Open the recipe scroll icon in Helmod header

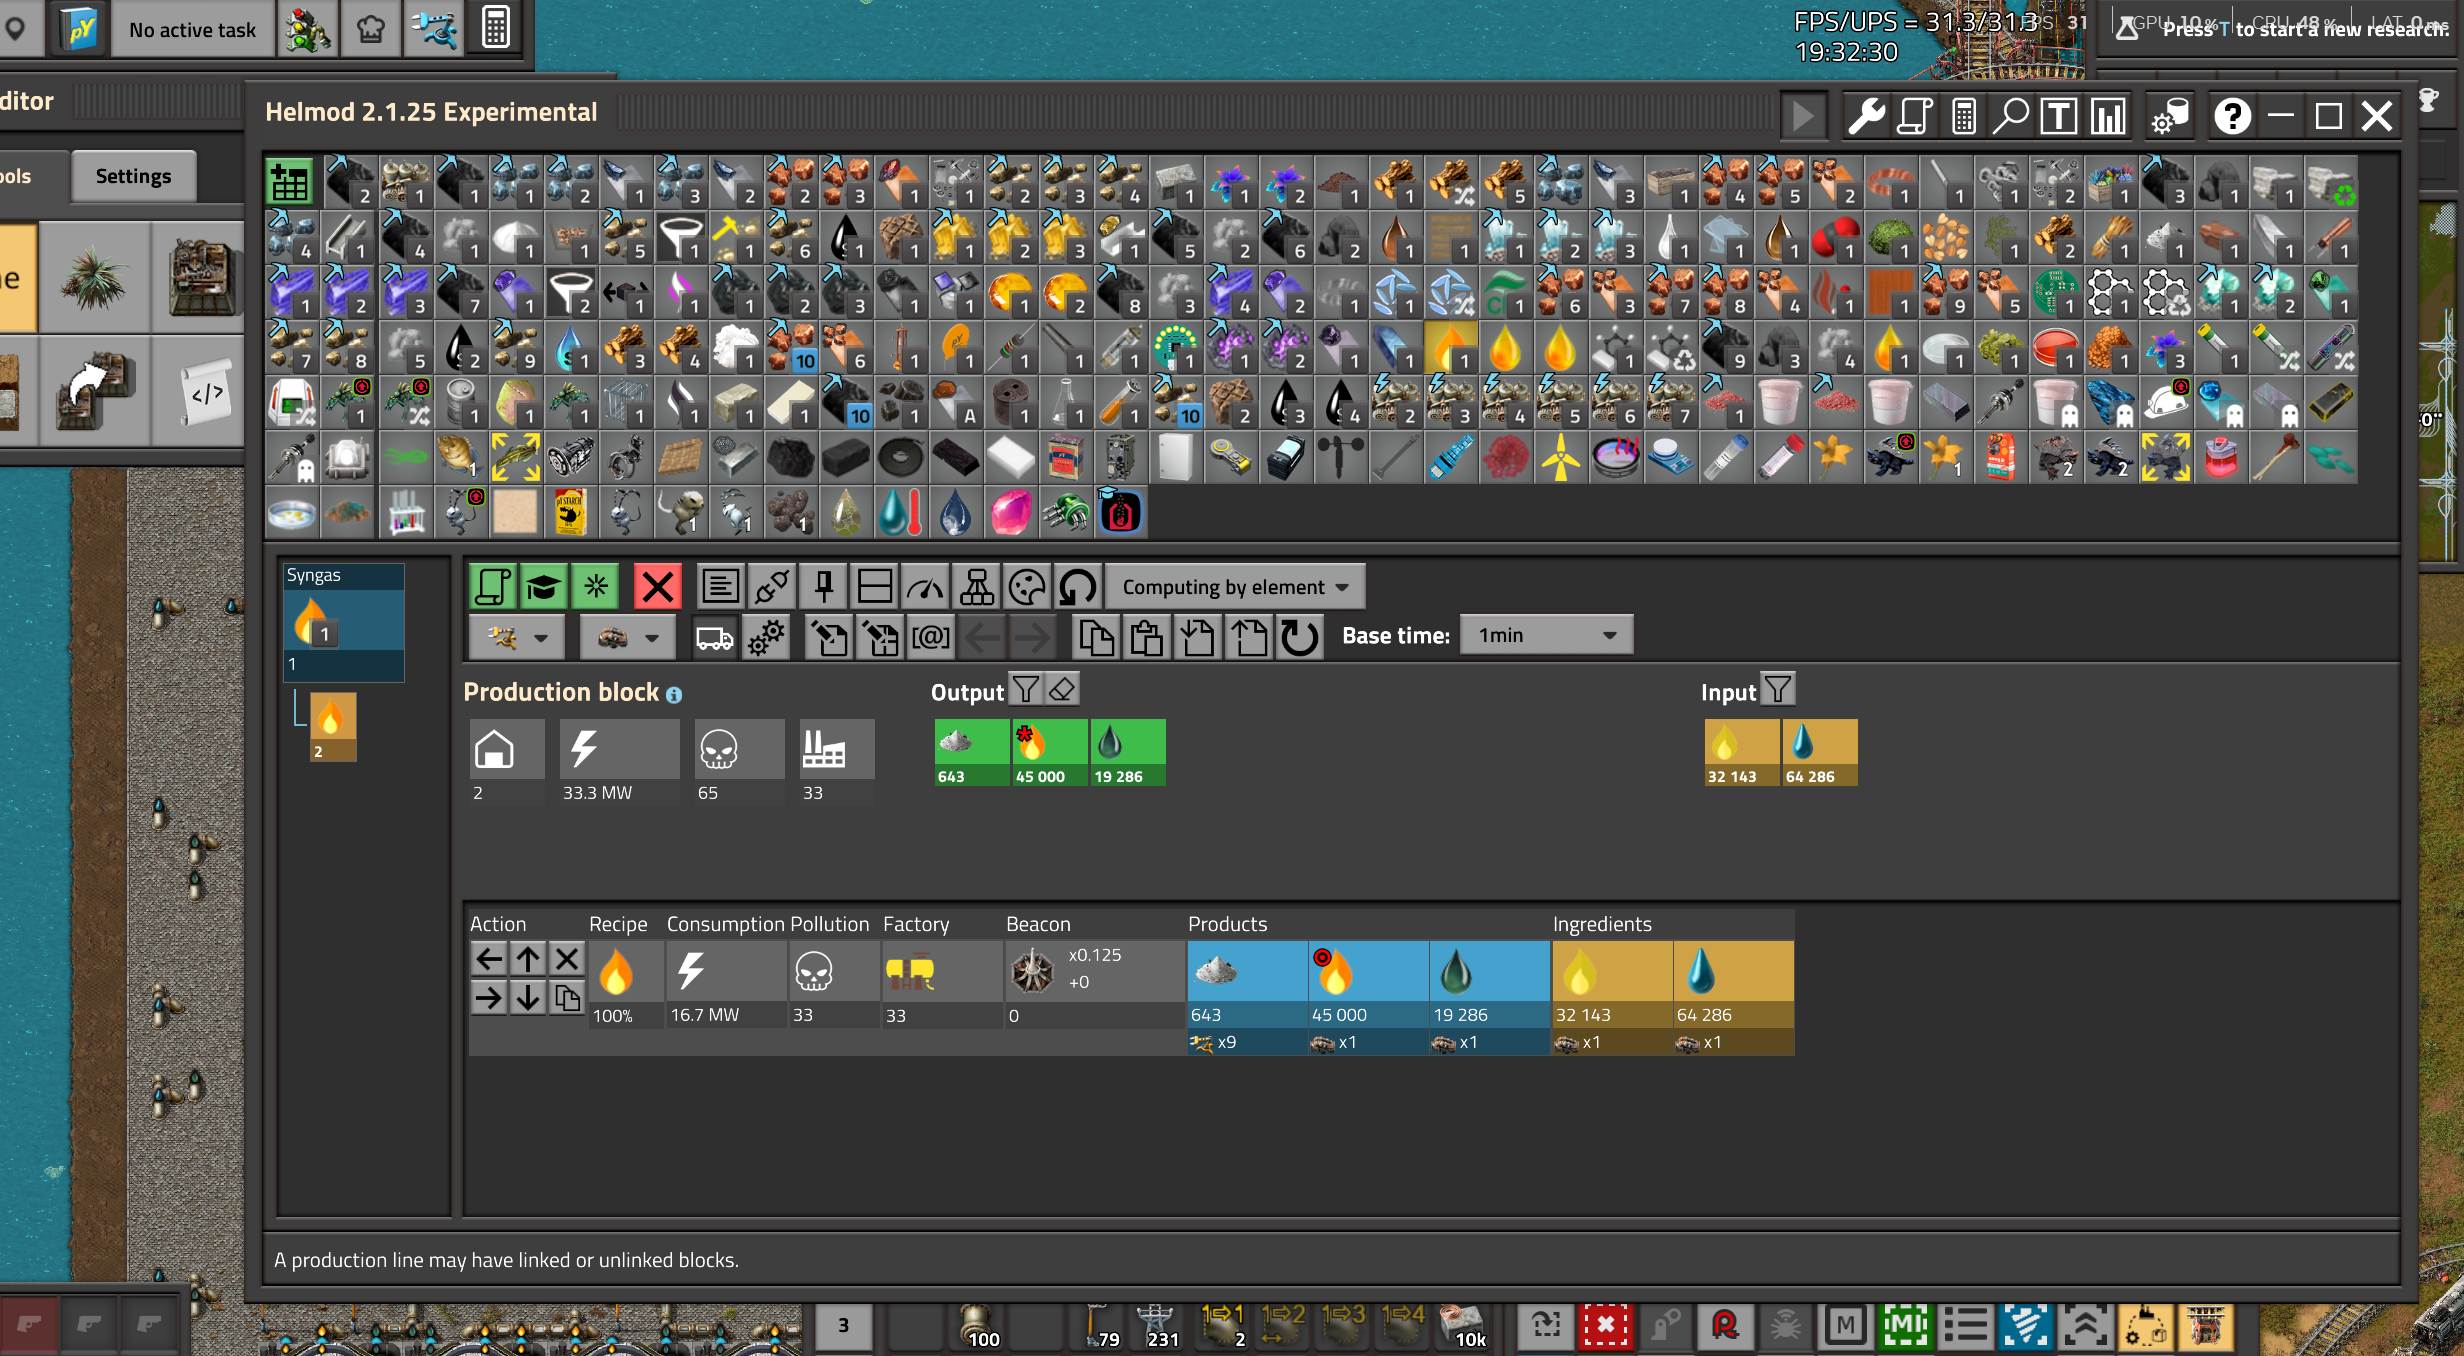[1914, 116]
